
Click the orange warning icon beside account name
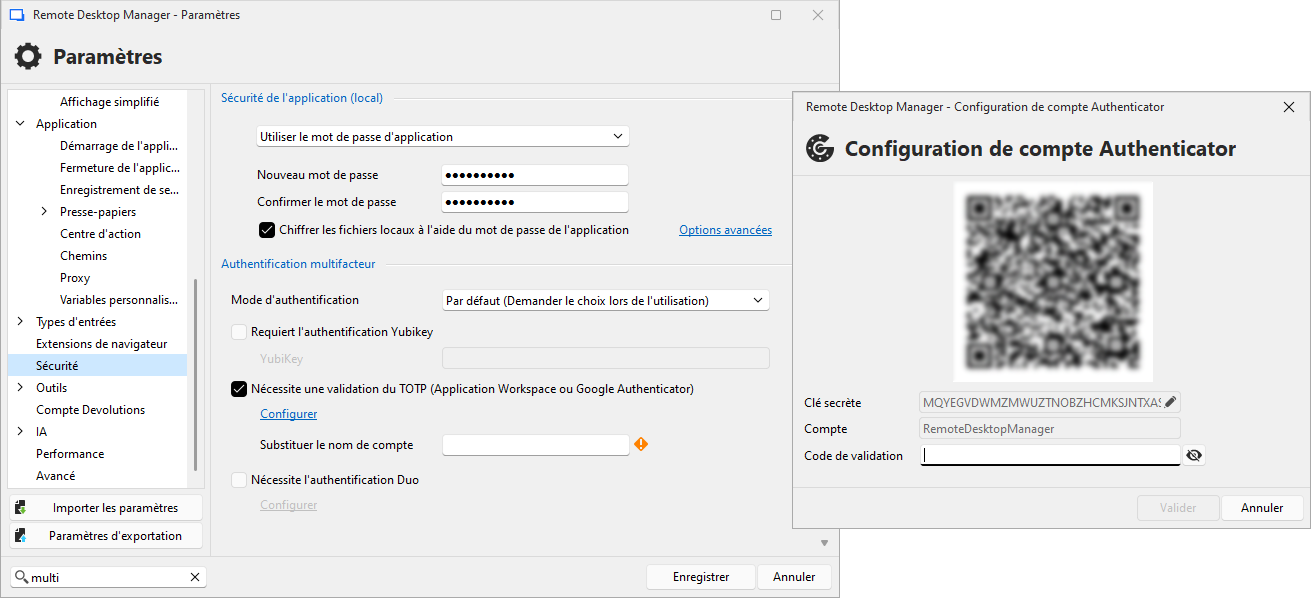click(x=641, y=444)
